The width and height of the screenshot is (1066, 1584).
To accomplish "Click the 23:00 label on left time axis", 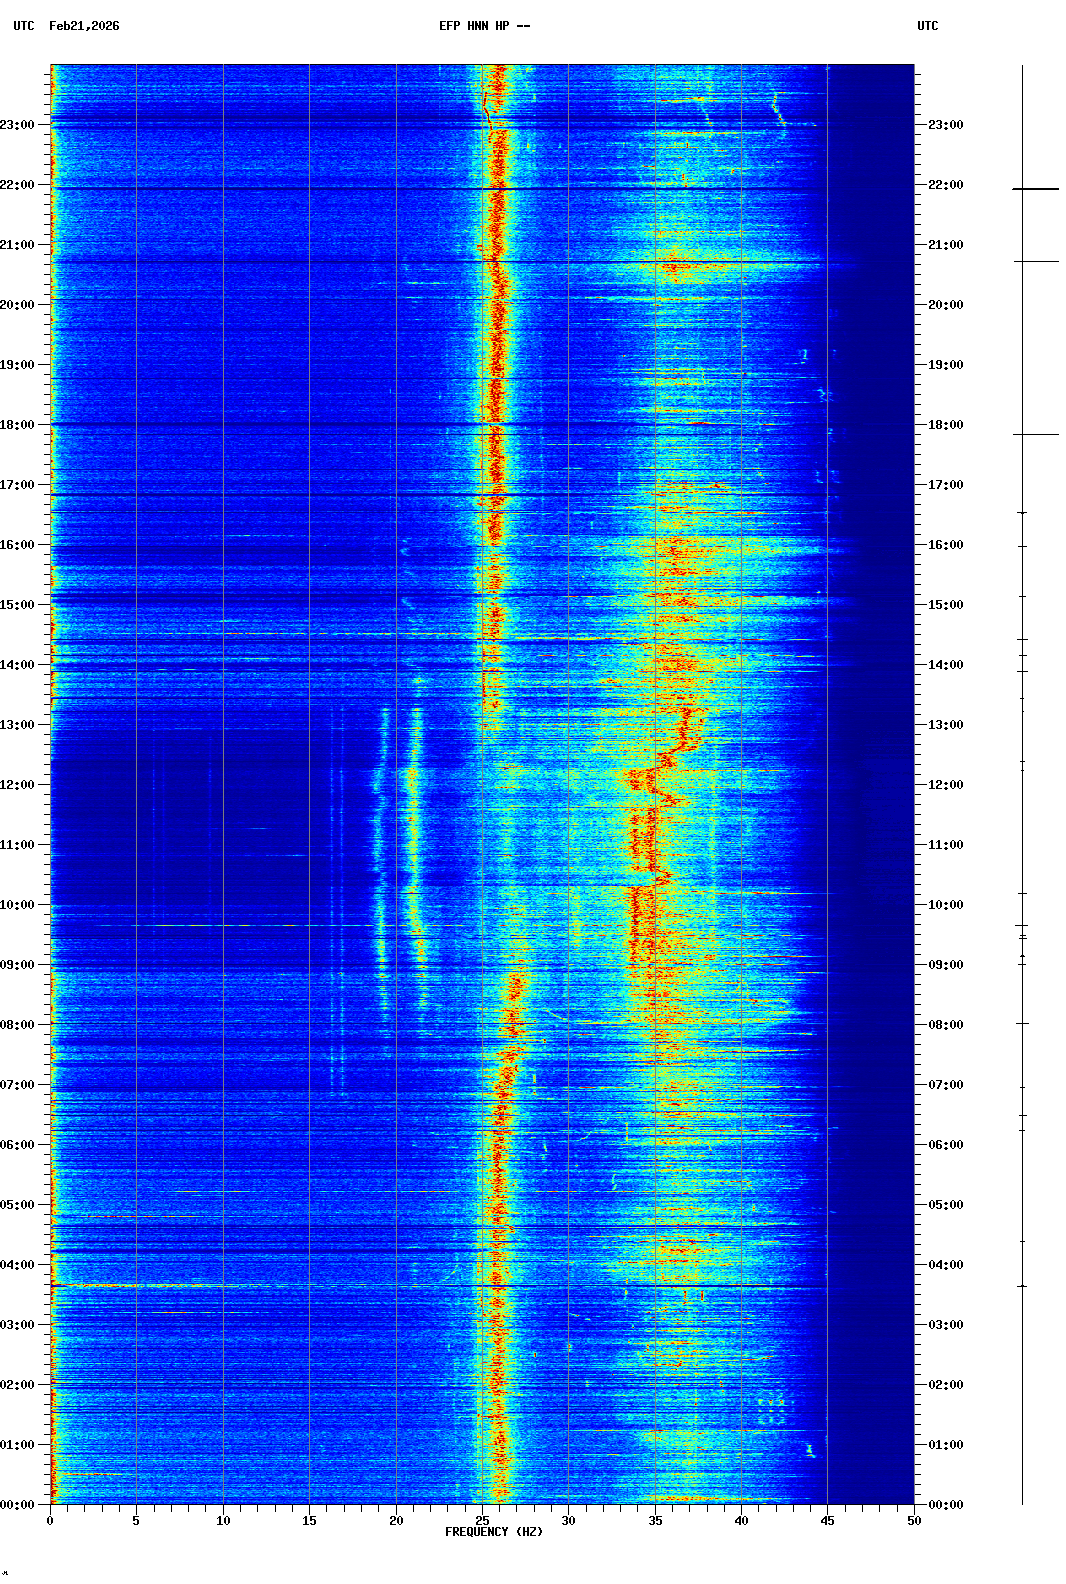I will pos(17,125).
